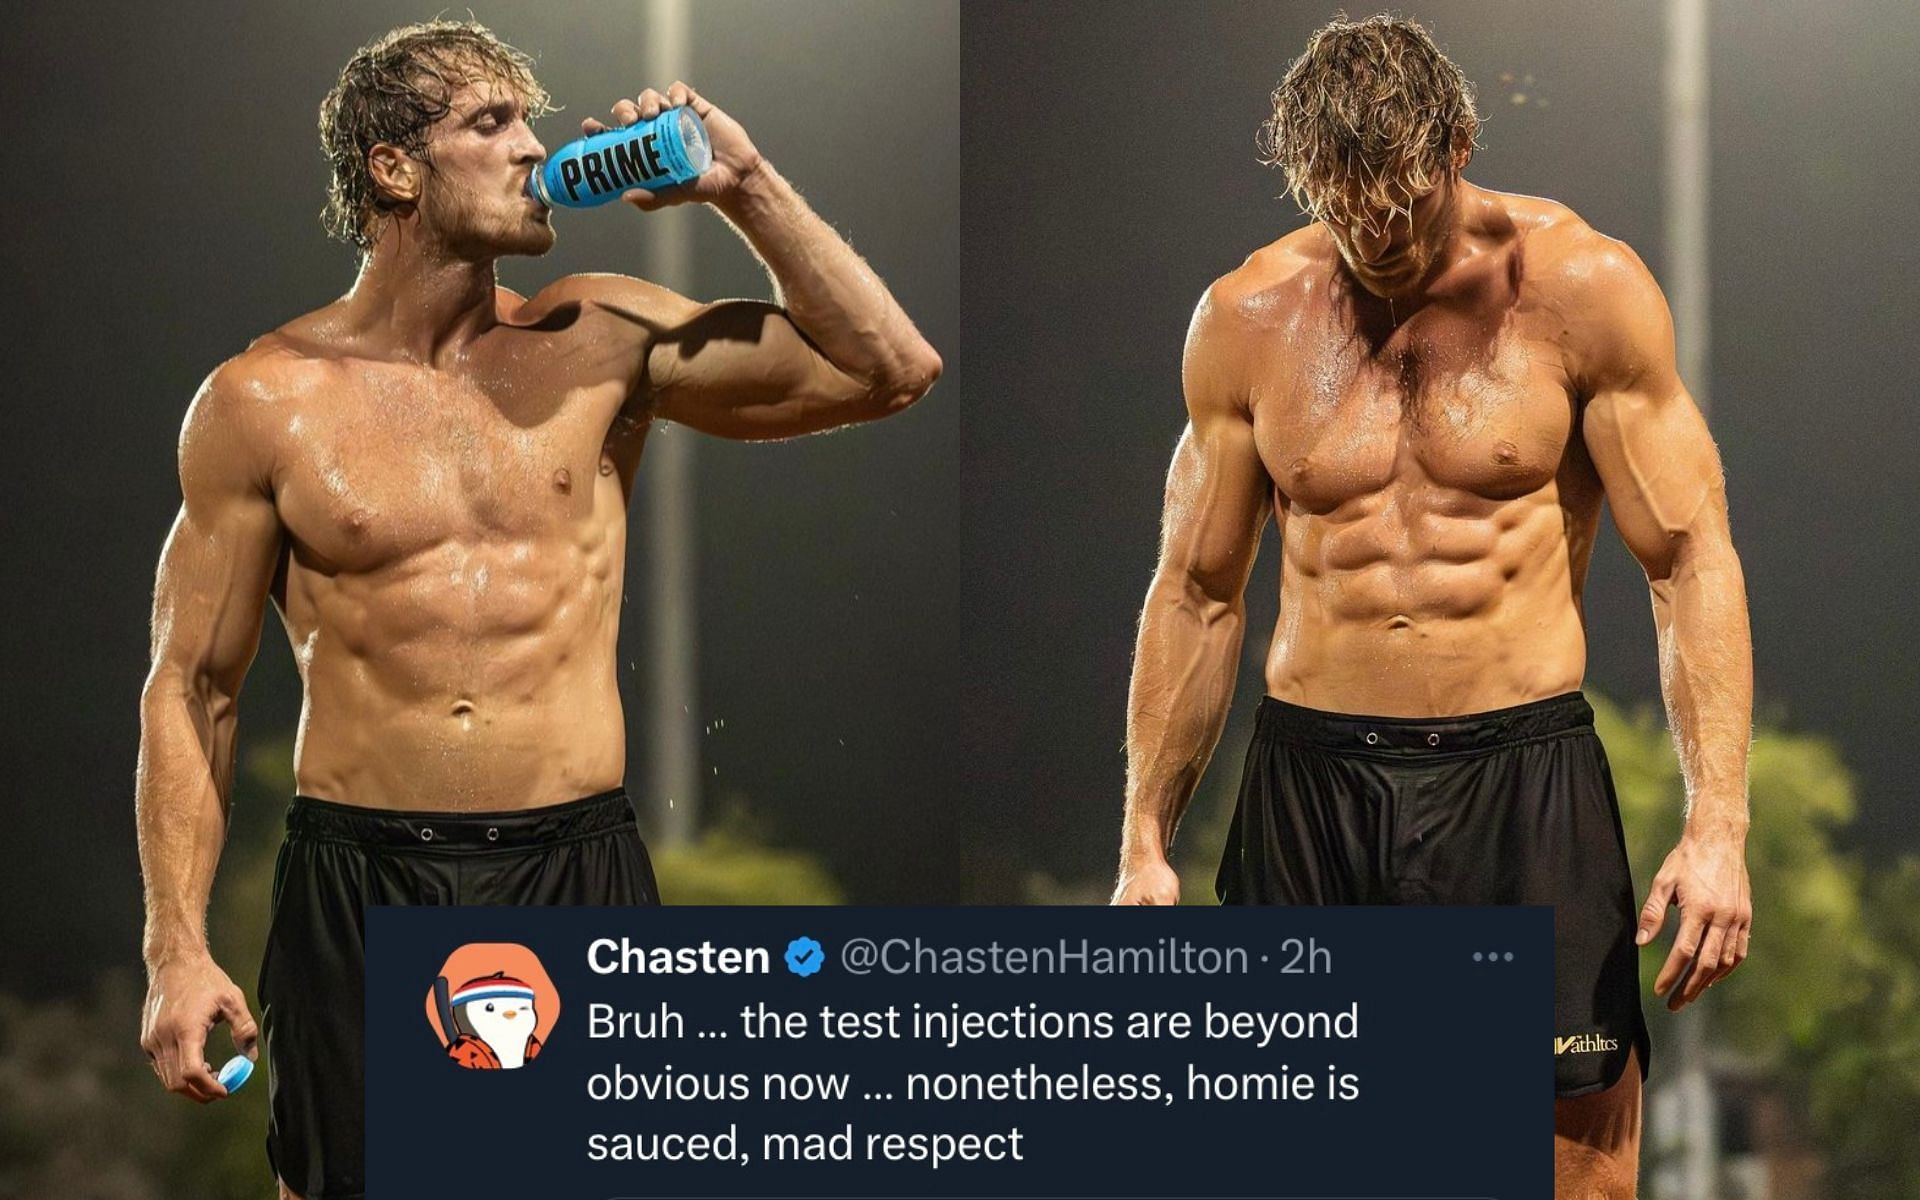Click the snap buttons on right shorts waistband
This screenshot has width=1920, height=1200.
tap(1402, 739)
